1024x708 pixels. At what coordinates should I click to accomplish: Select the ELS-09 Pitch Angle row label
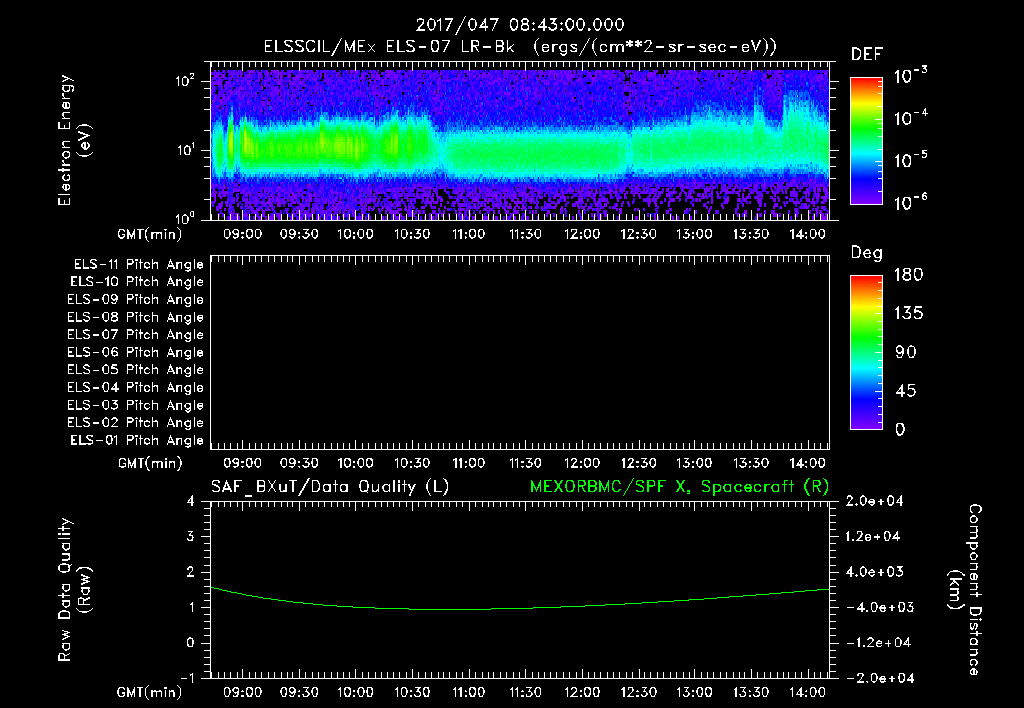coord(135,300)
